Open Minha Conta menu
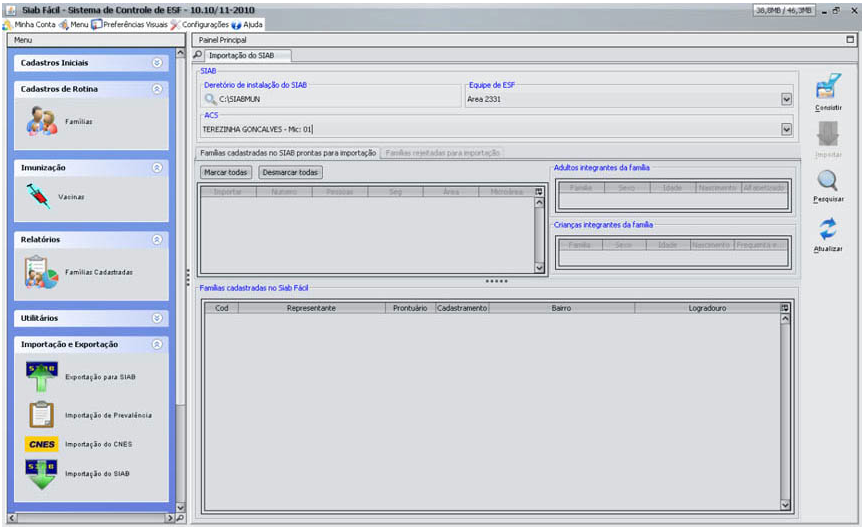 pos(30,24)
